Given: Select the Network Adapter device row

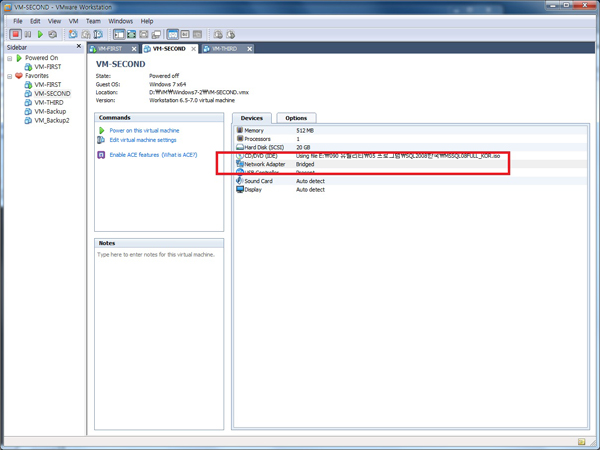Looking at the screenshot, I should coord(411,164).
